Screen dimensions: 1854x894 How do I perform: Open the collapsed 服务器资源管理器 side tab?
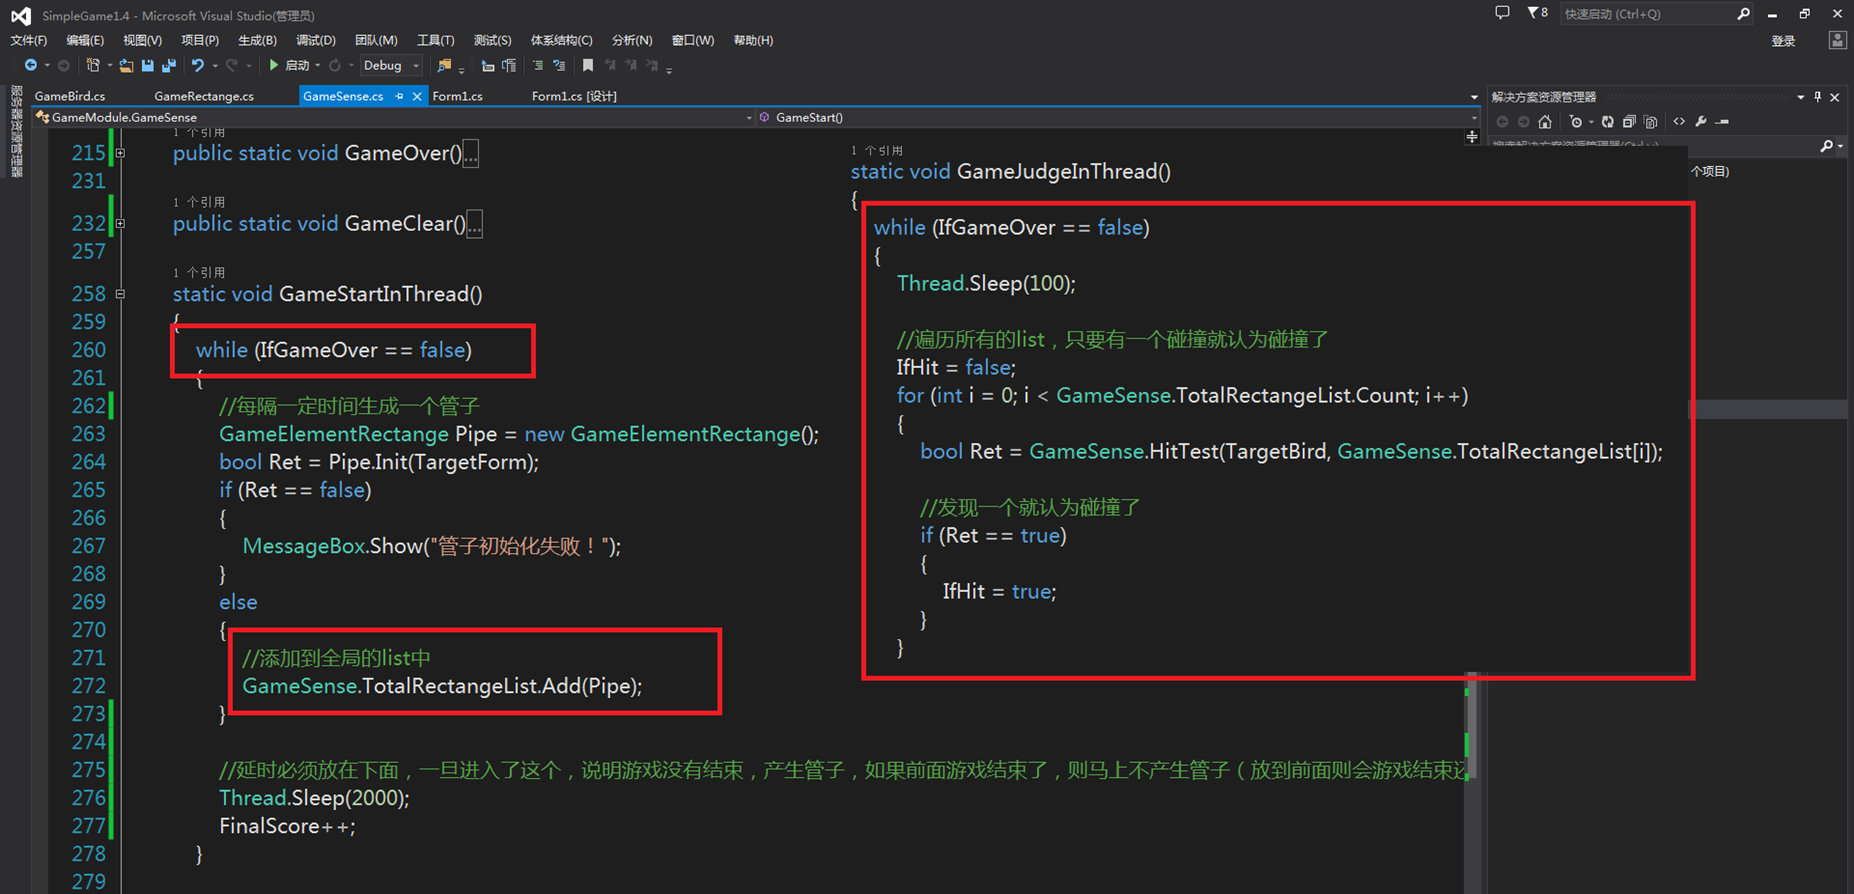[16, 132]
